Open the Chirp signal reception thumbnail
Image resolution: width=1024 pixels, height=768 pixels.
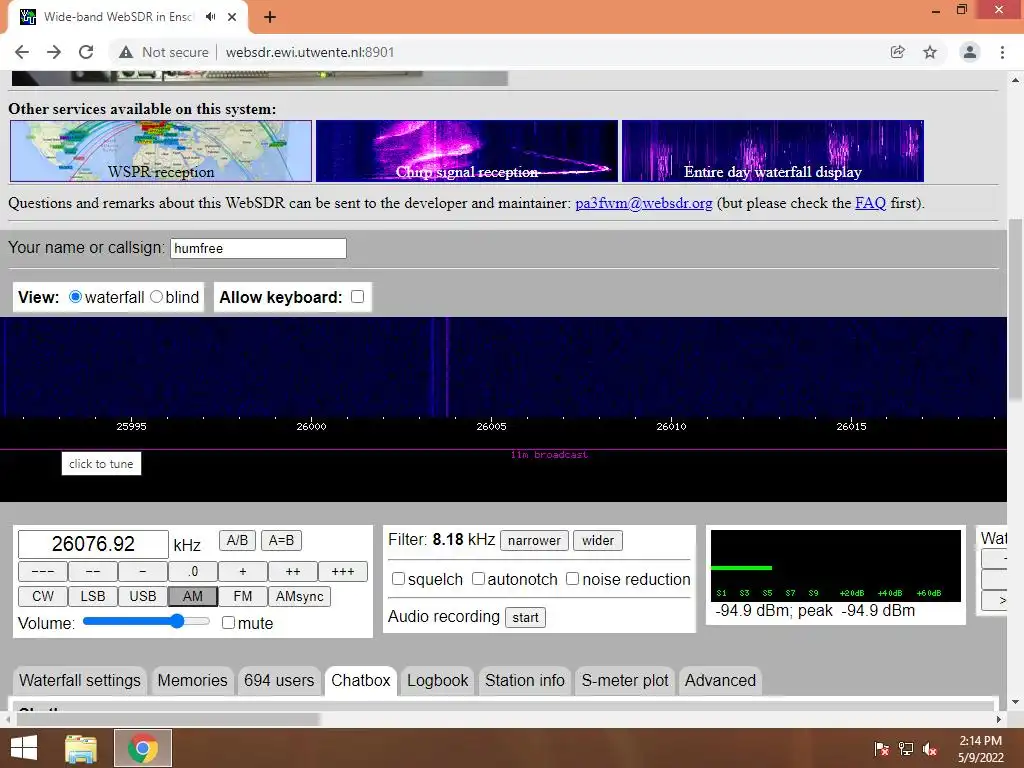point(466,151)
